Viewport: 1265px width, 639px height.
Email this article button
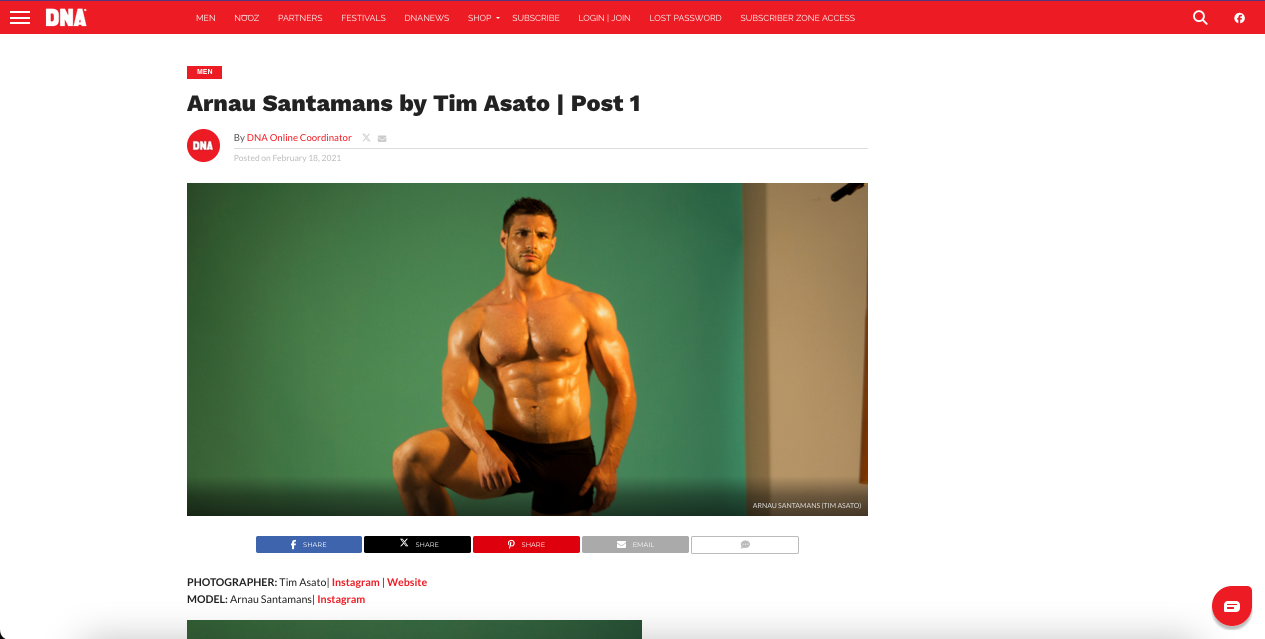[x=635, y=545]
